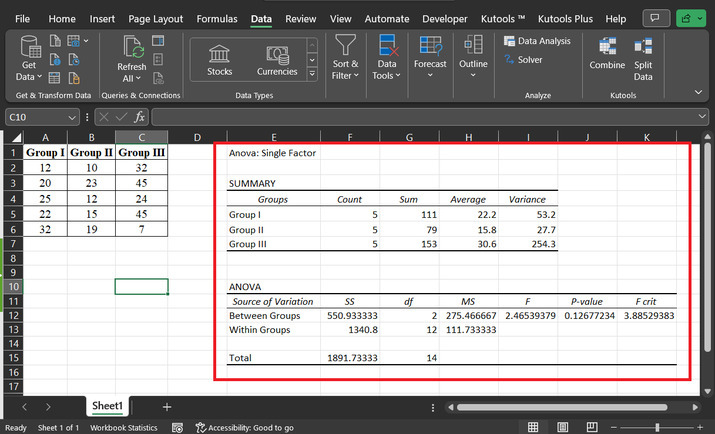Open the Name Box dropdown arrow
Screen dimensions: 715x434
[x=72, y=117]
